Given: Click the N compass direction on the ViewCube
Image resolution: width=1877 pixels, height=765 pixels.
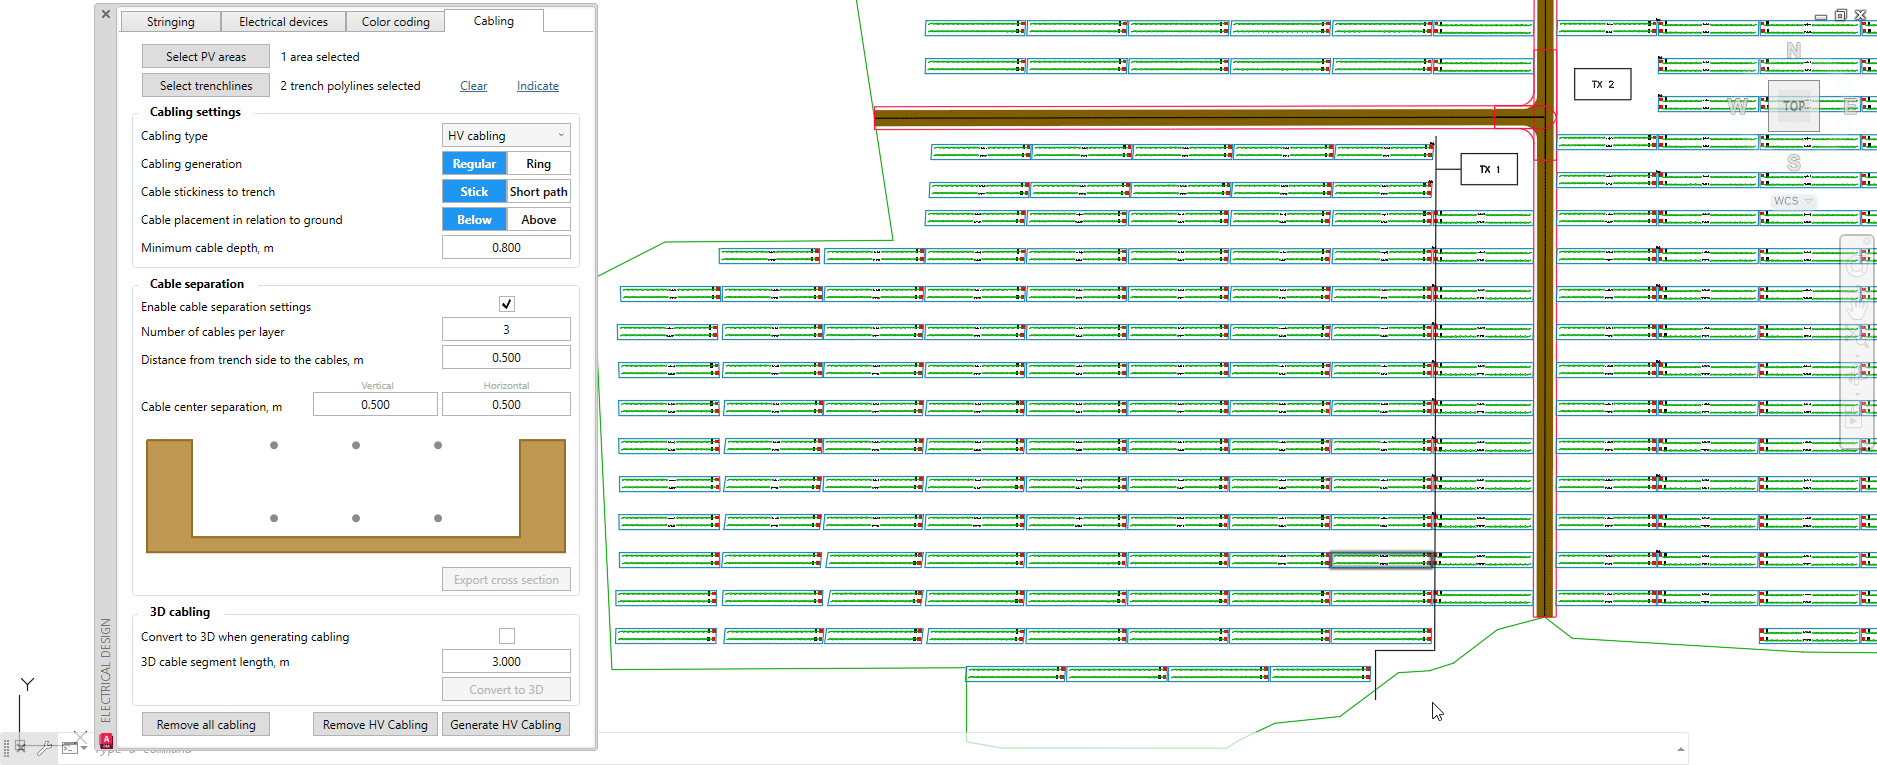Looking at the screenshot, I should click(x=1793, y=50).
